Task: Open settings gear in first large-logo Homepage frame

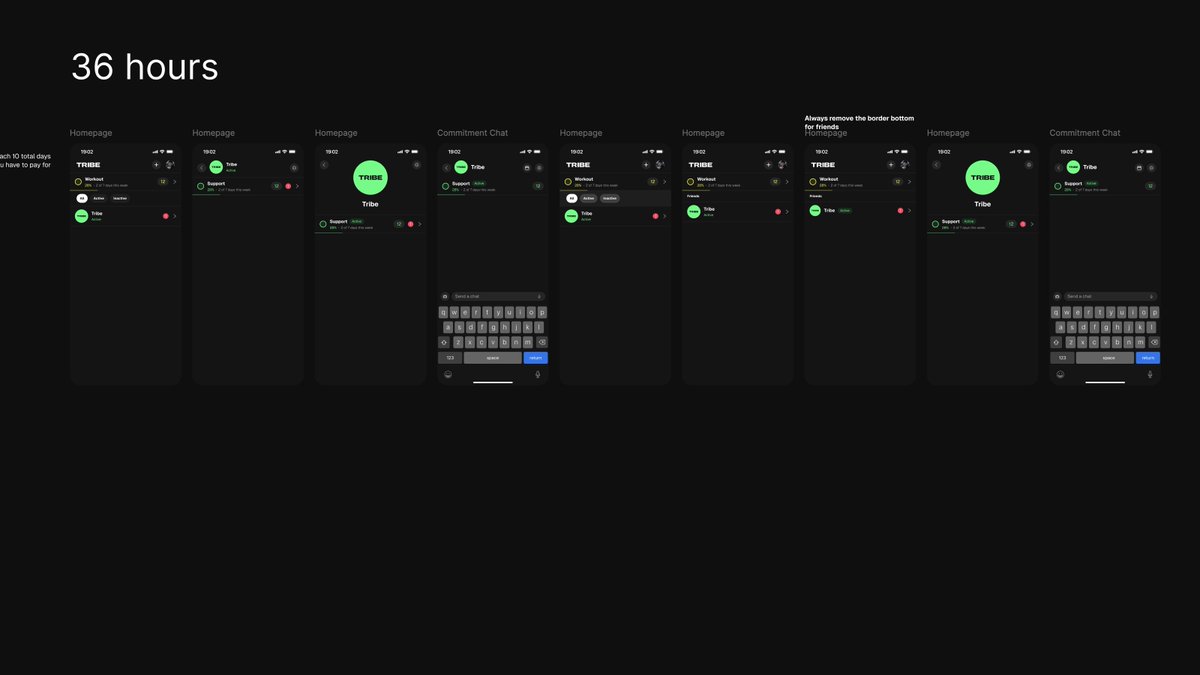Action: pos(417,164)
